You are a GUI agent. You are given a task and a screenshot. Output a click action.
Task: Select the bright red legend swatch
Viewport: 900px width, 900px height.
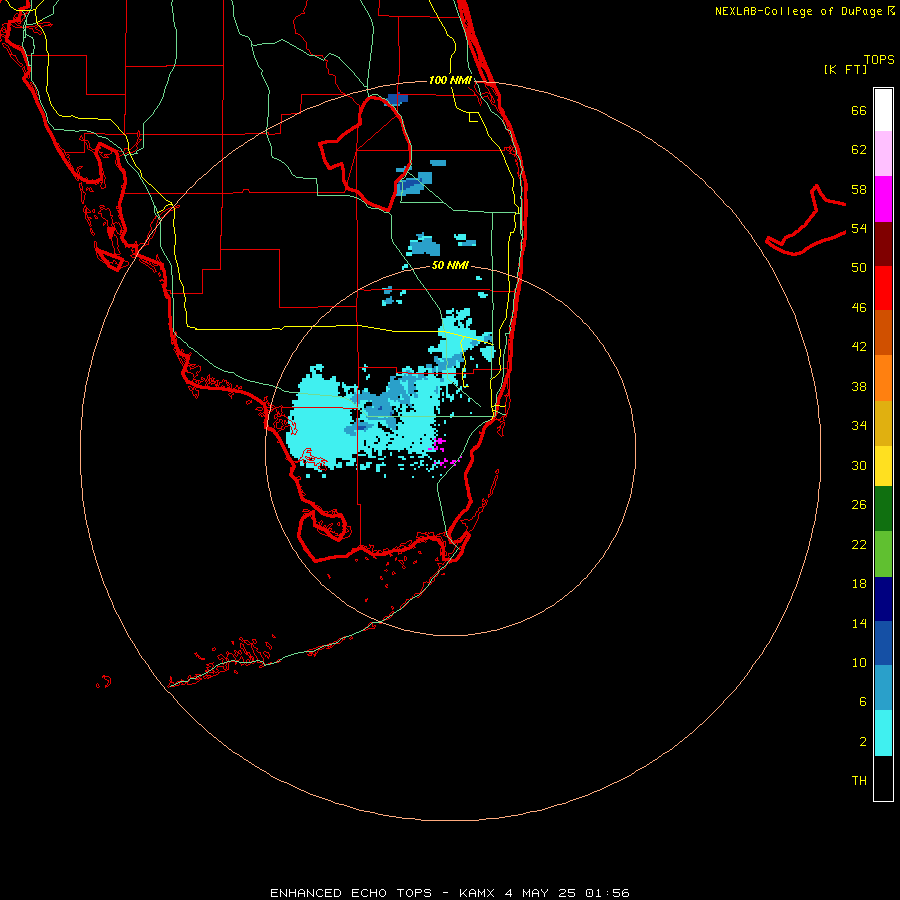click(x=883, y=288)
